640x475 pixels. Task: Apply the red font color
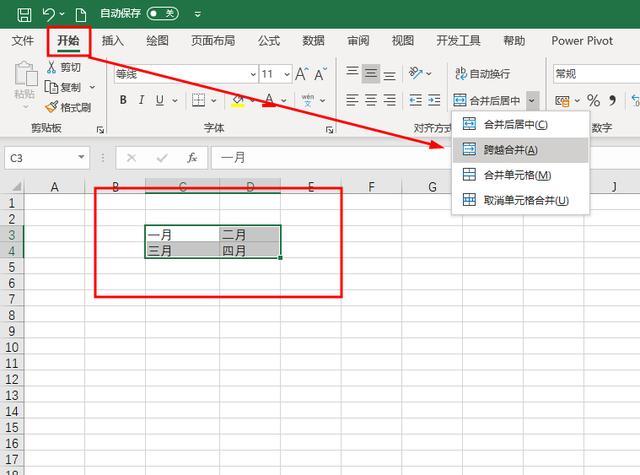click(269, 100)
